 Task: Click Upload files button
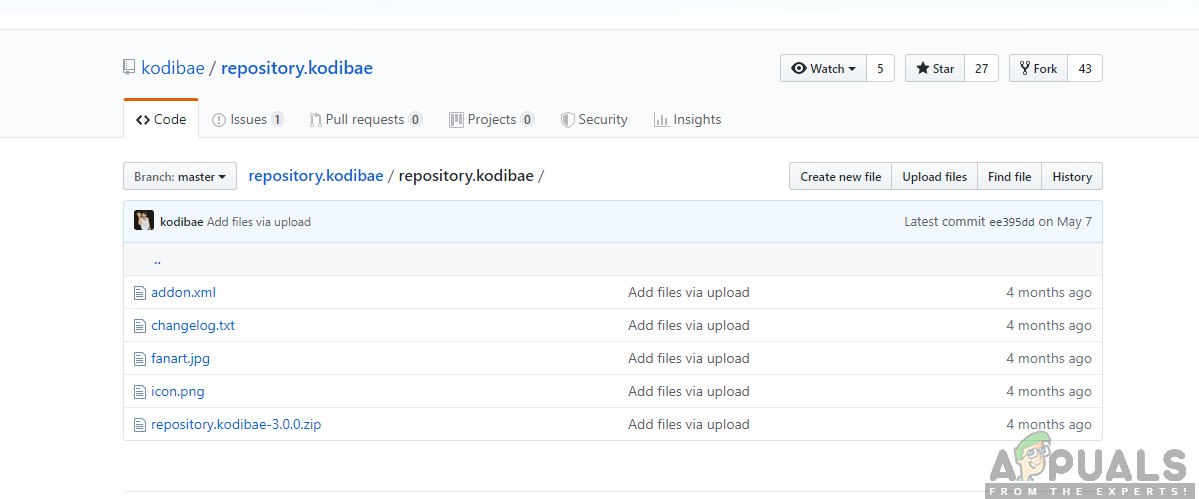[934, 177]
